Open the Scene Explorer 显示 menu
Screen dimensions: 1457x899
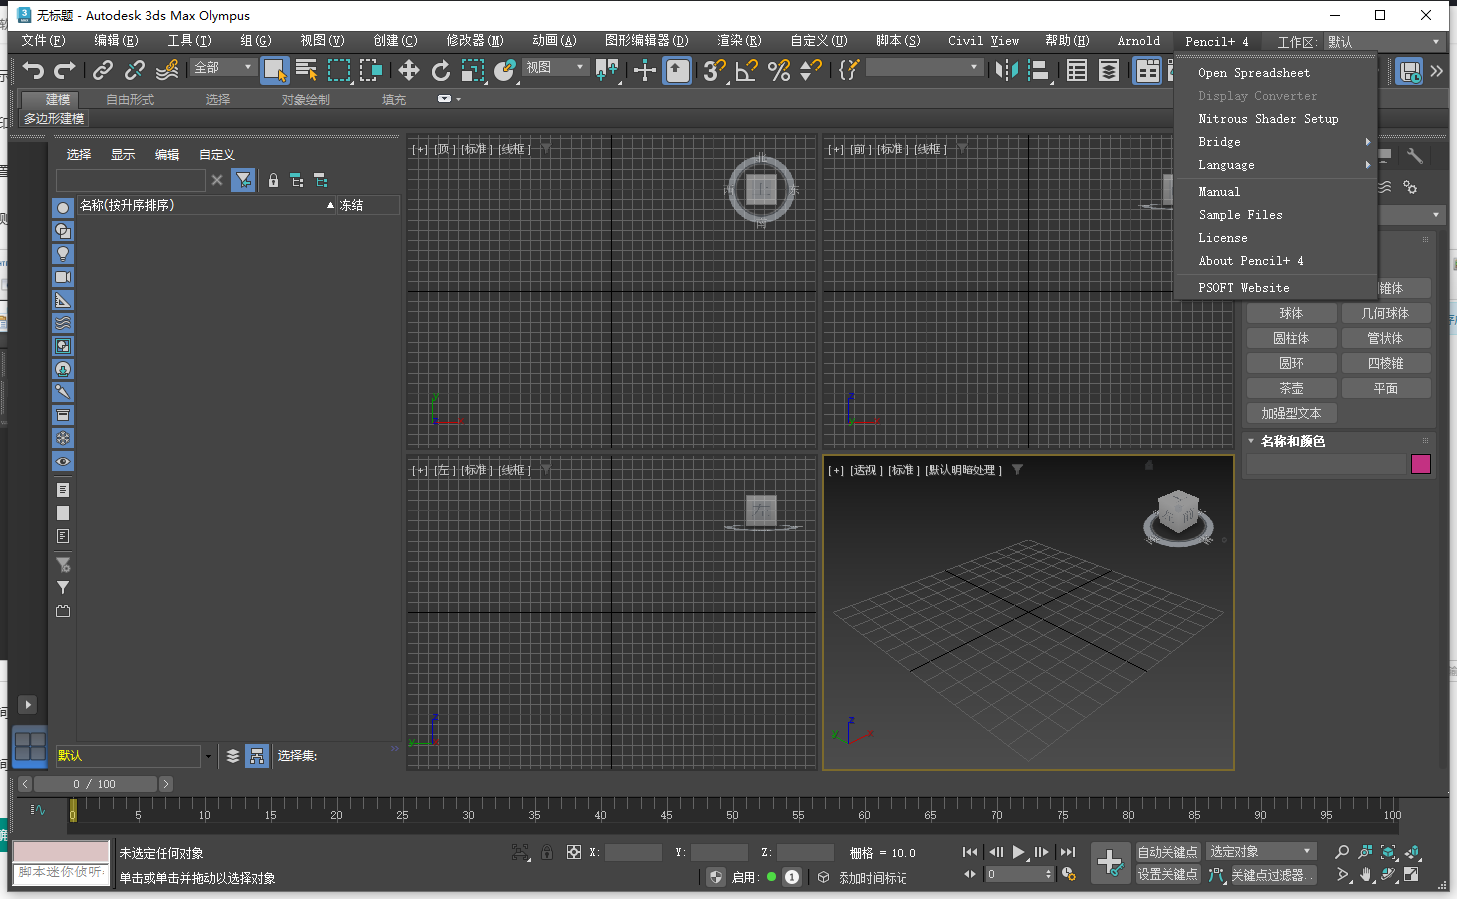123,155
